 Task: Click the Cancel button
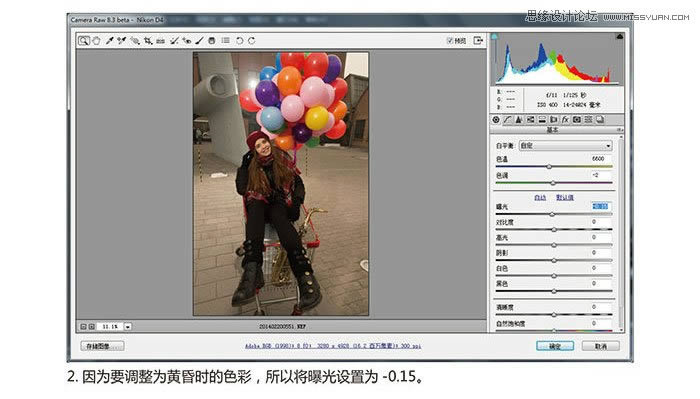pos(600,346)
